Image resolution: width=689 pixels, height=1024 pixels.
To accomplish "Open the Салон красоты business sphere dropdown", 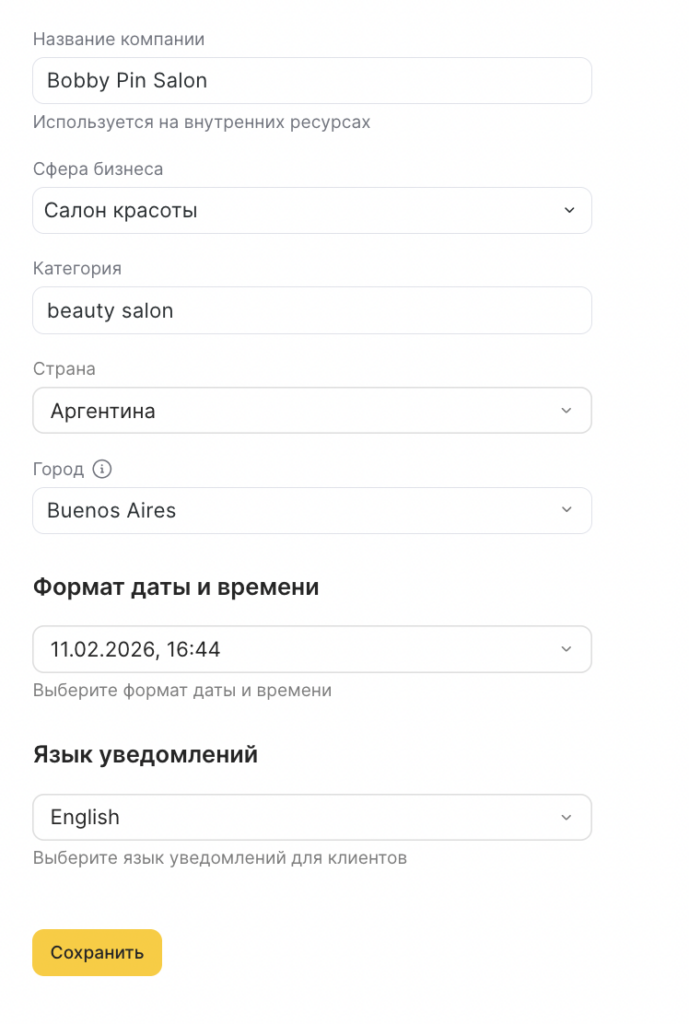I will pyautogui.click(x=300, y=211).
